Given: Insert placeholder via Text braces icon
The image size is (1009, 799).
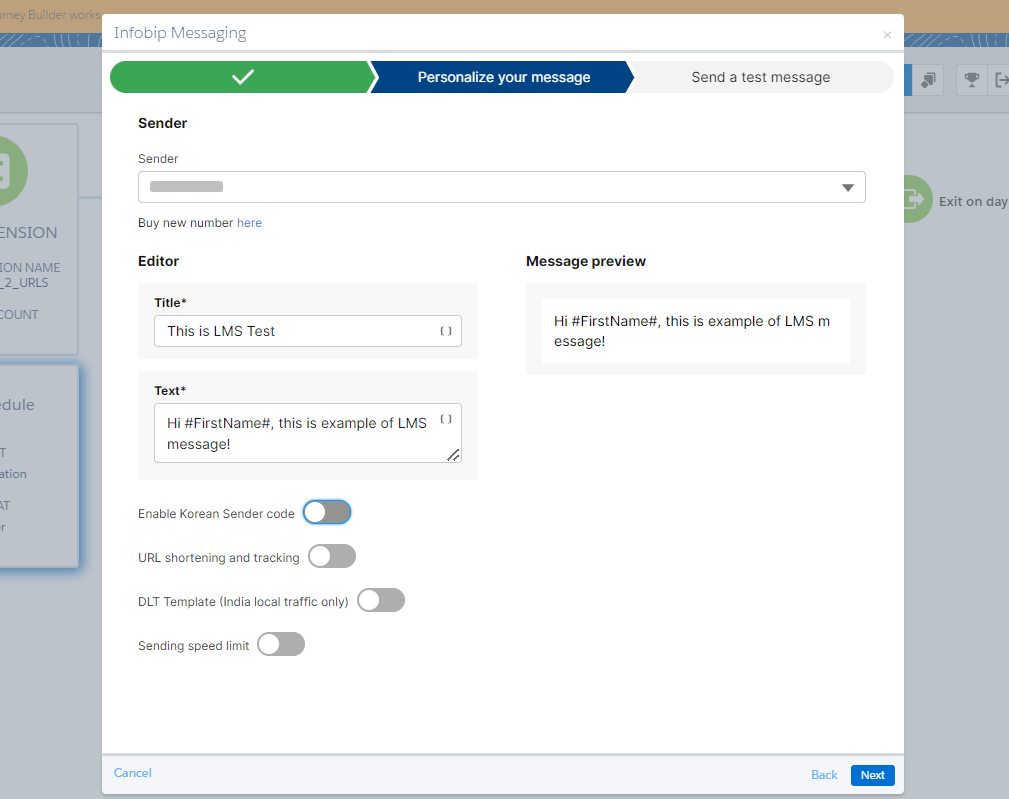Looking at the screenshot, I should coord(445,419).
